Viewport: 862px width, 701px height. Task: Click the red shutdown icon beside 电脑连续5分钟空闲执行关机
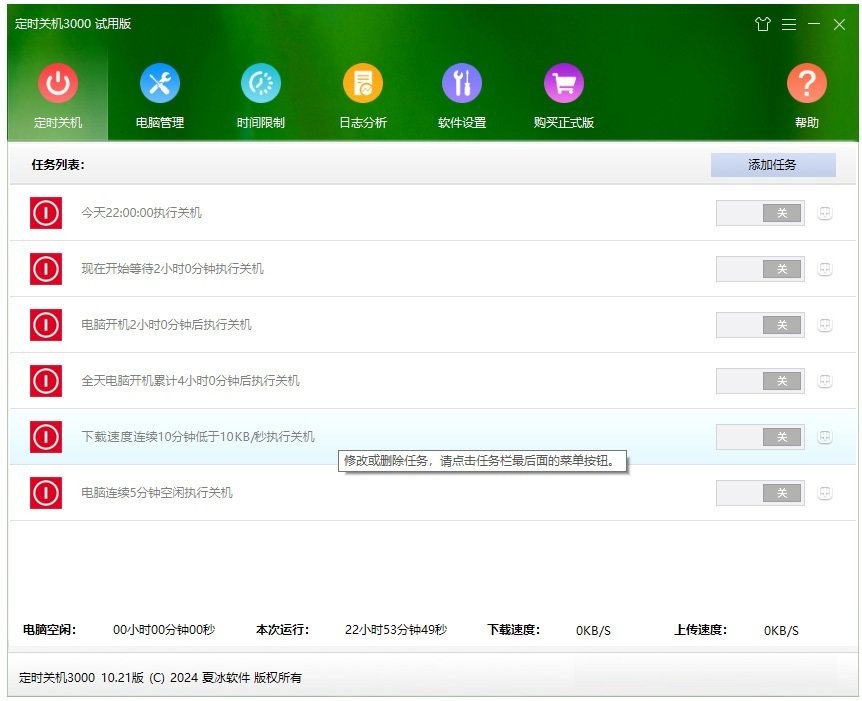45,493
